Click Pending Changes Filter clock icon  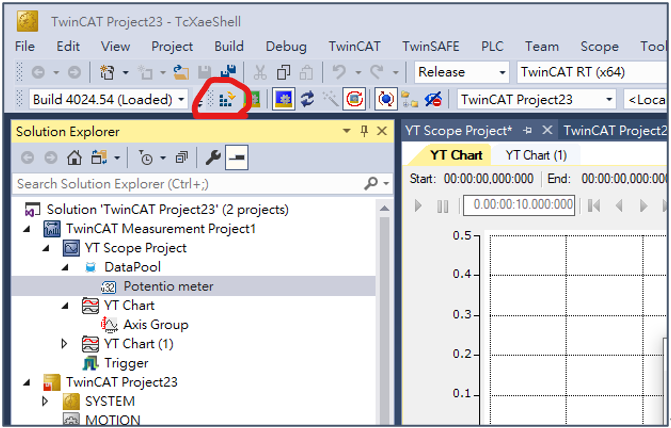[x=145, y=158]
